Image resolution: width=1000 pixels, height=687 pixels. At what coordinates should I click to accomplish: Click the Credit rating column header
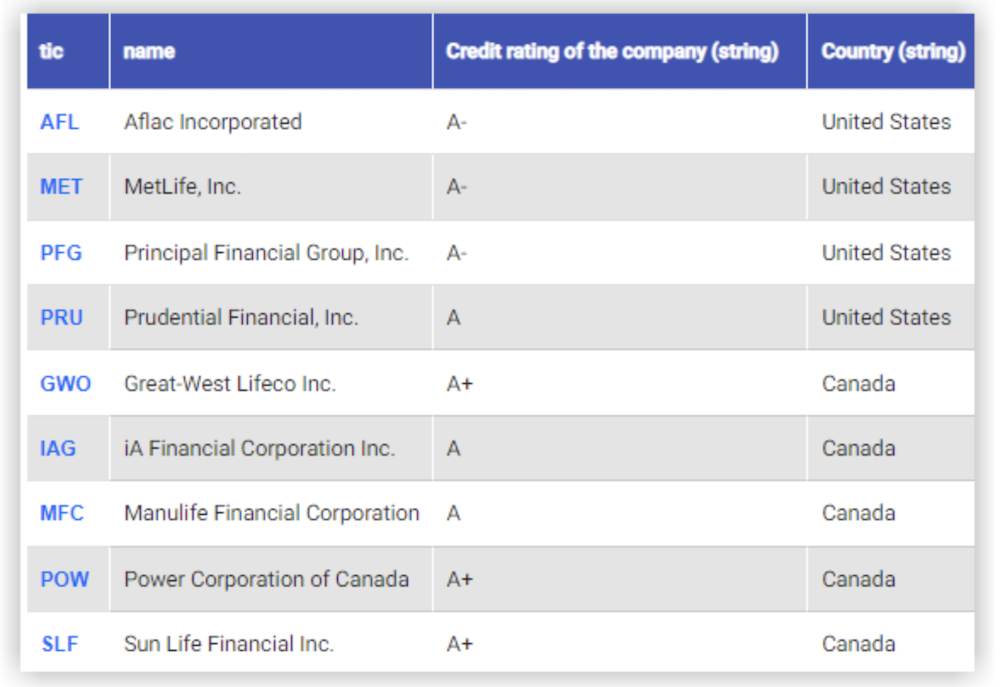coord(612,51)
